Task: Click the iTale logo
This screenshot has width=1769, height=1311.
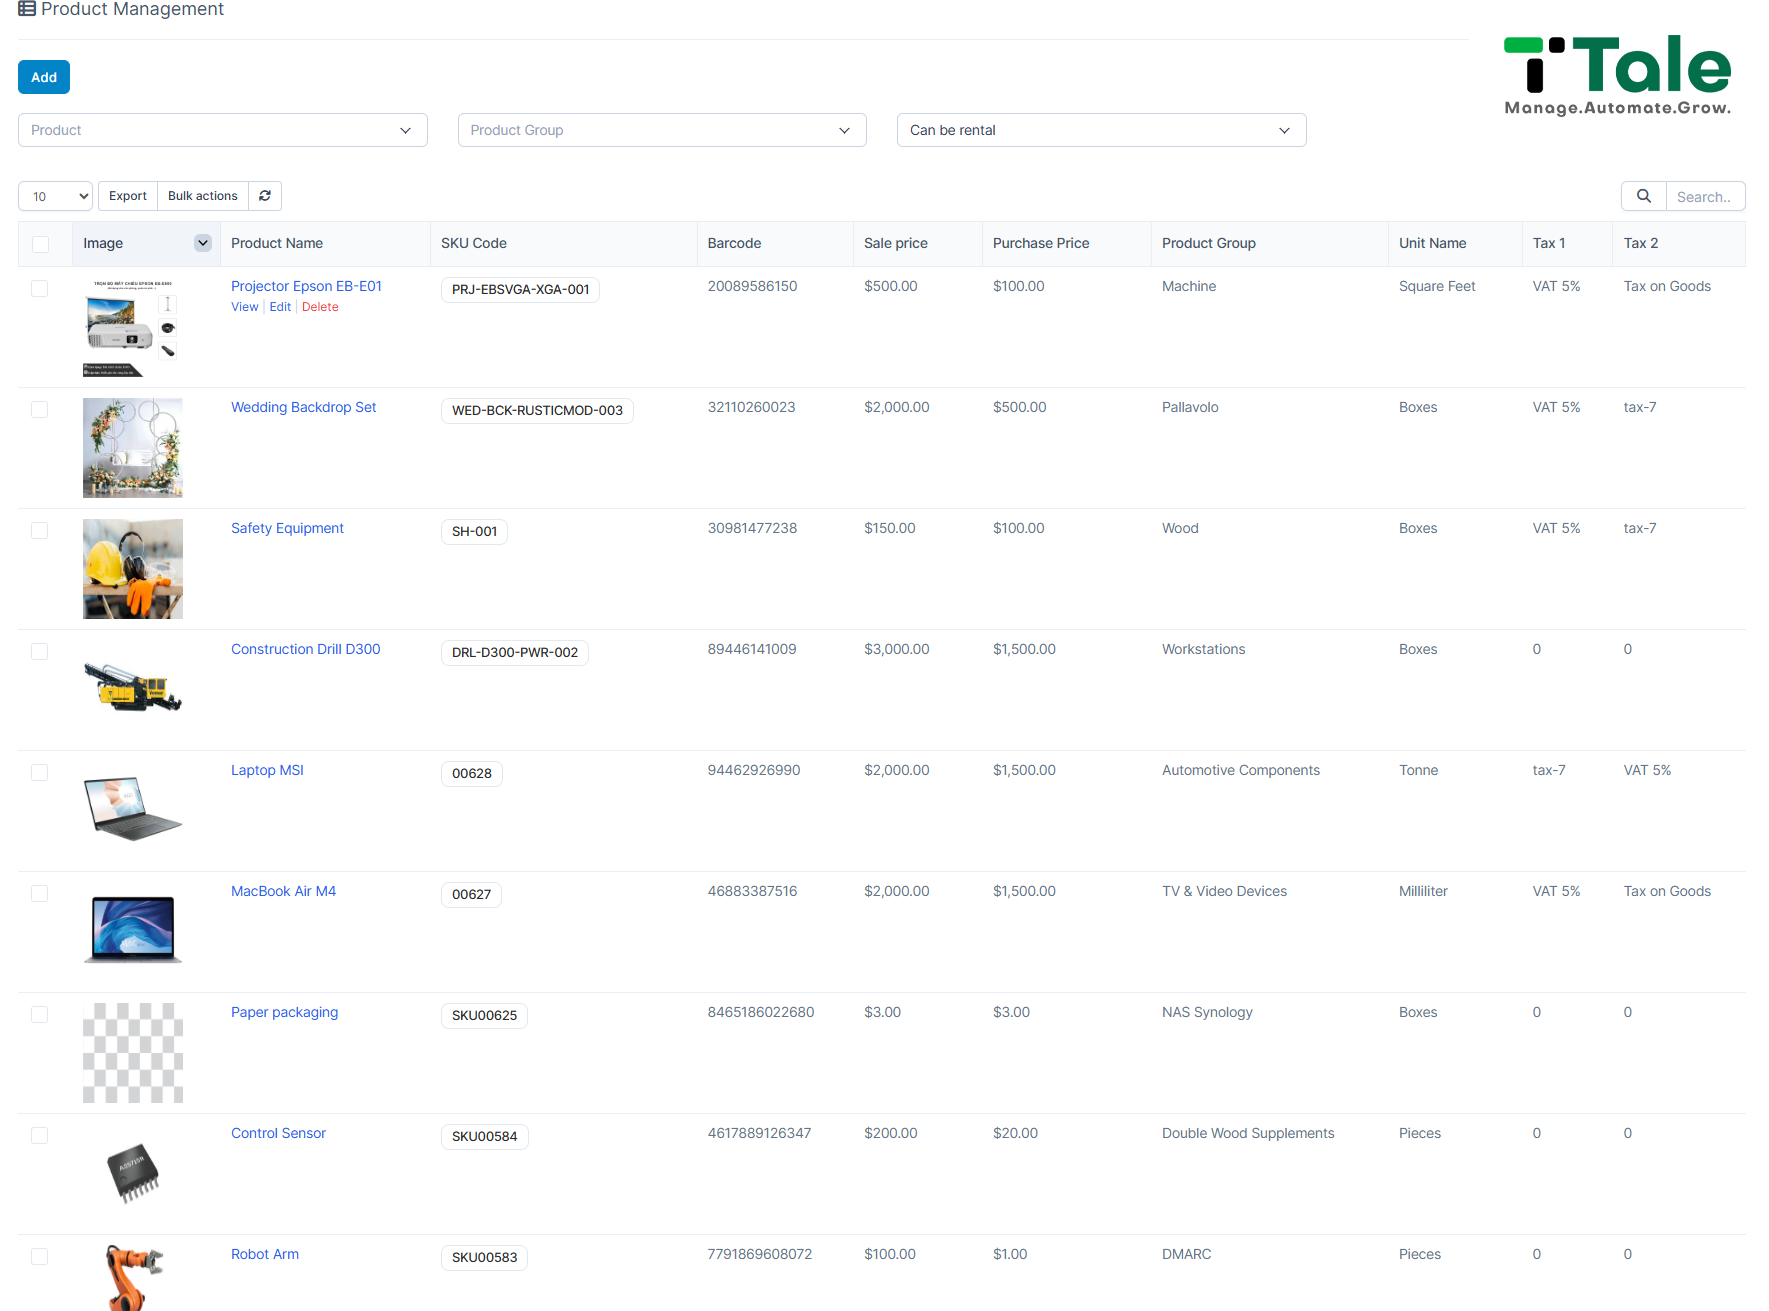Action: [x=1617, y=76]
